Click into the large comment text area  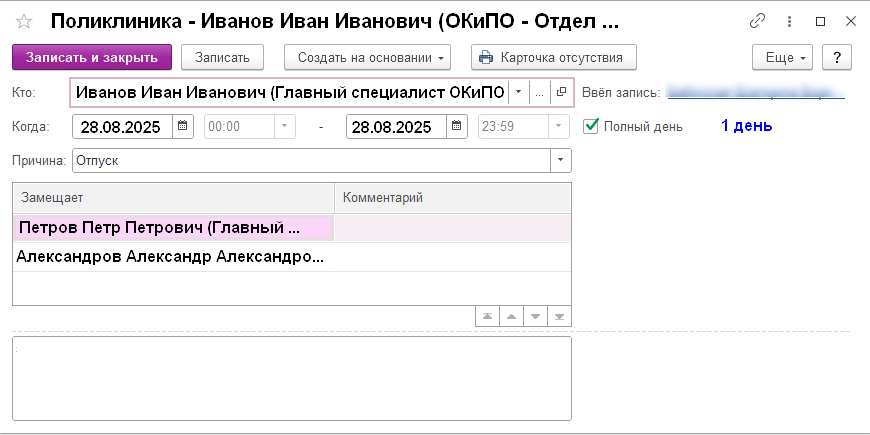pyautogui.click(x=291, y=378)
